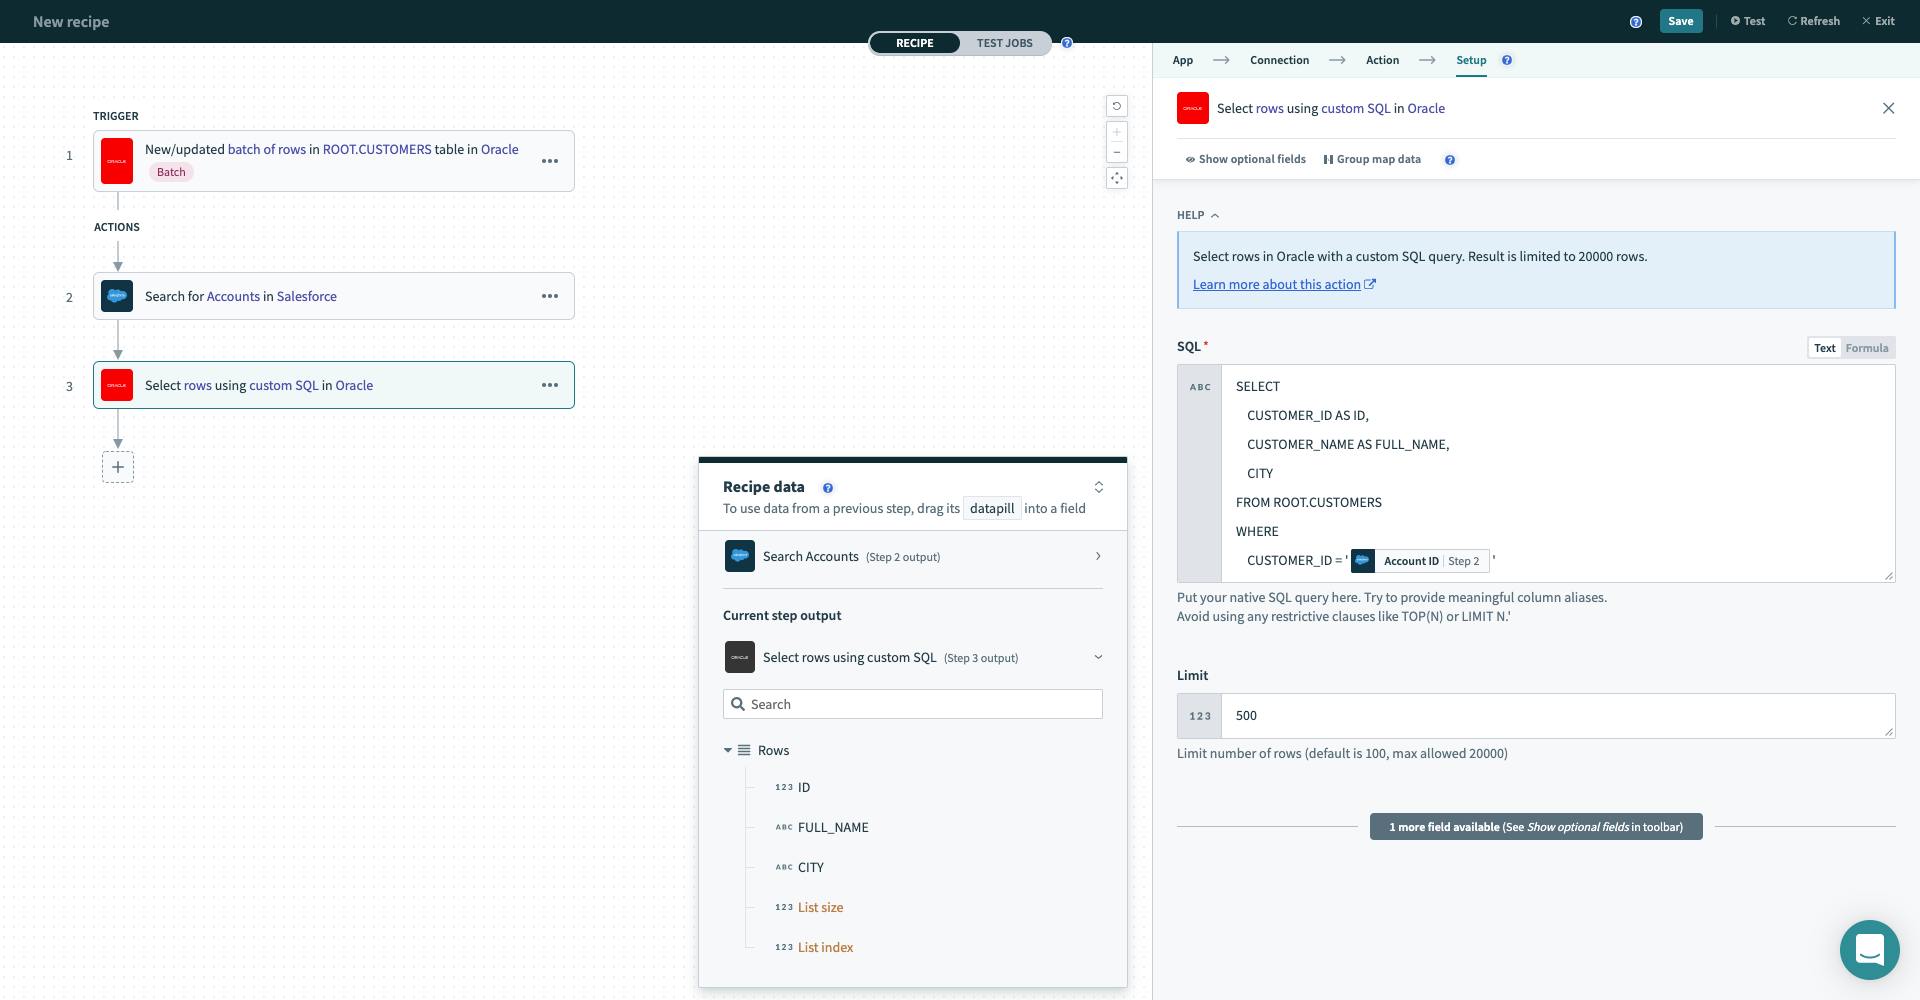Expand Search Accounts Step 2 output

1098,556
